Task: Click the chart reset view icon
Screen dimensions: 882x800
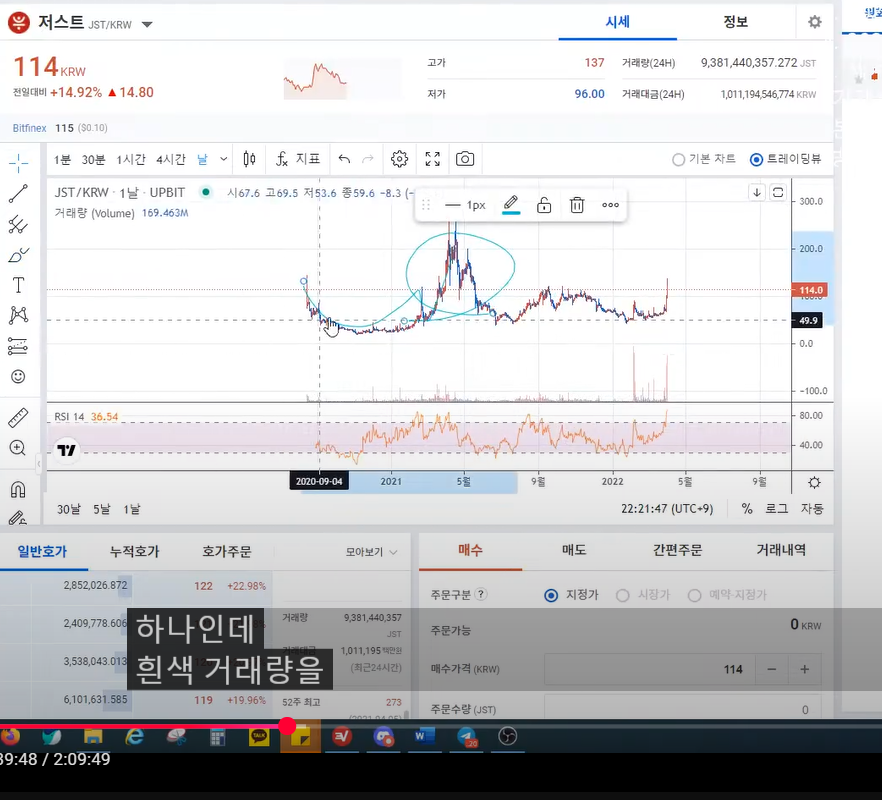Action: click(778, 192)
